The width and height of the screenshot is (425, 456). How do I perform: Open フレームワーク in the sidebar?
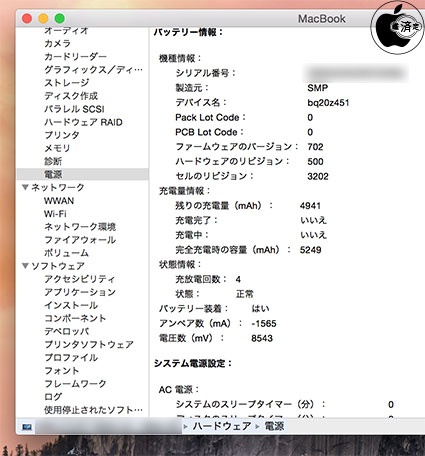point(75,384)
